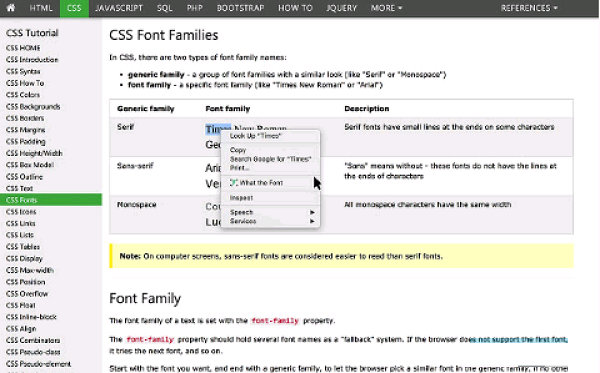This screenshot has width=600, height=373.
Task: Choose Search Google for "Times"
Action: point(271,159)
